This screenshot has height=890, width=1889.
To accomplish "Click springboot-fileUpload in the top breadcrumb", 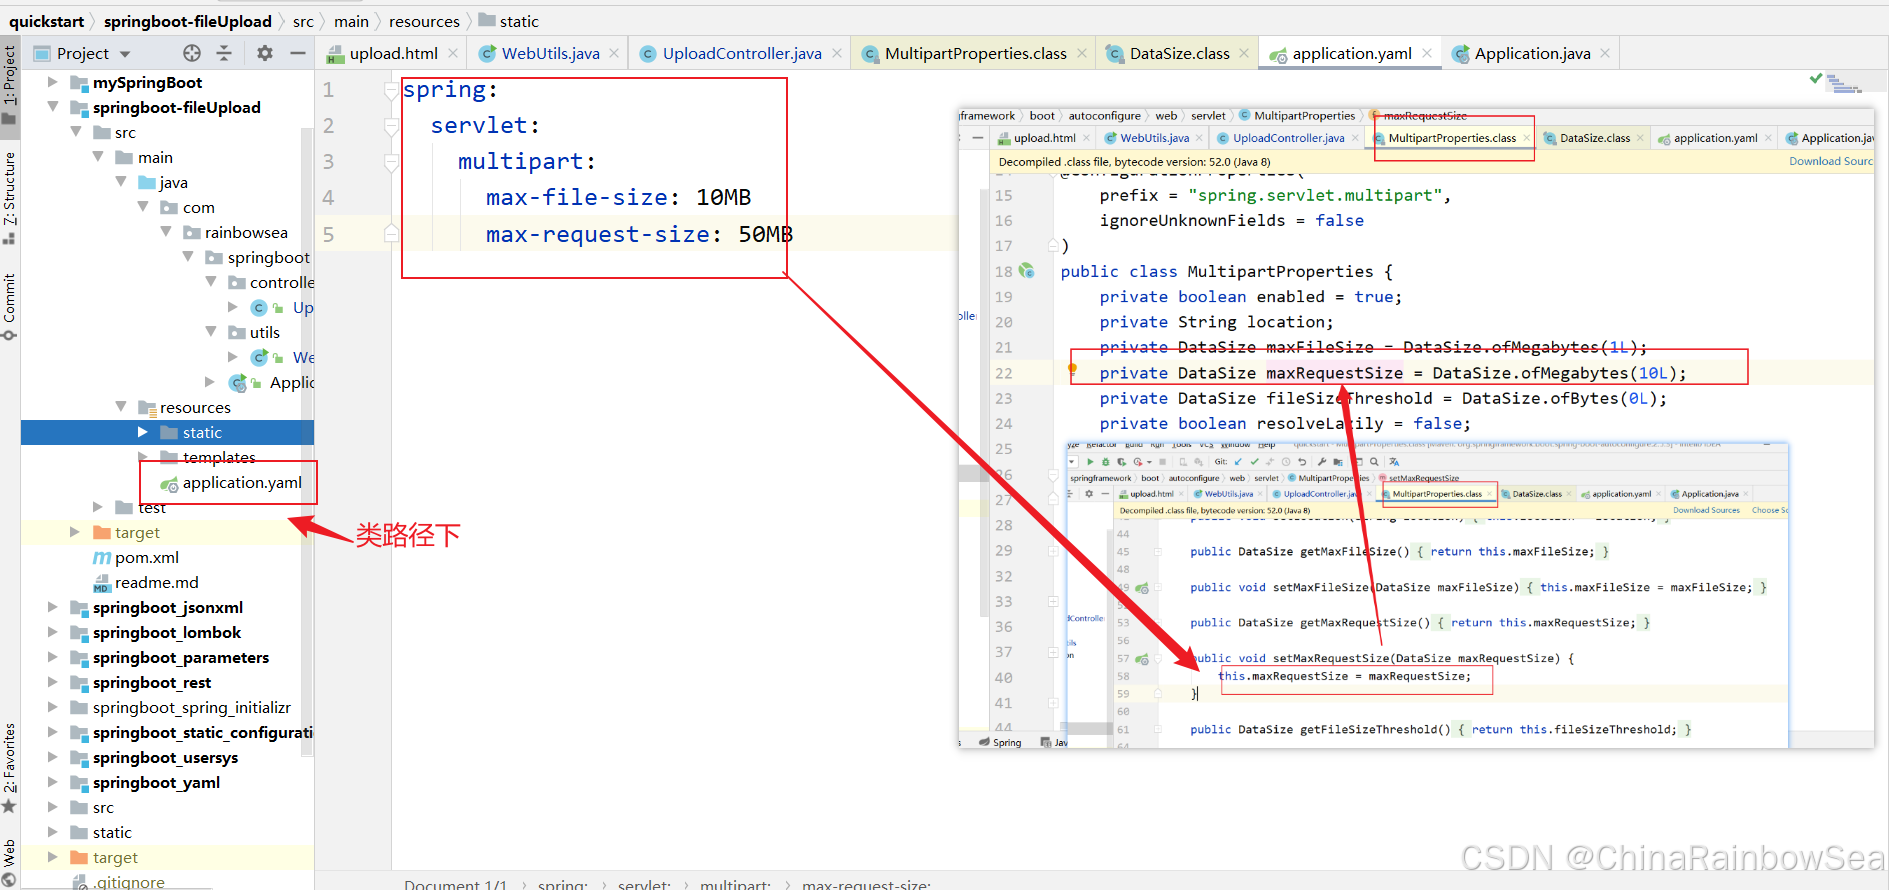I will point(187,21).
